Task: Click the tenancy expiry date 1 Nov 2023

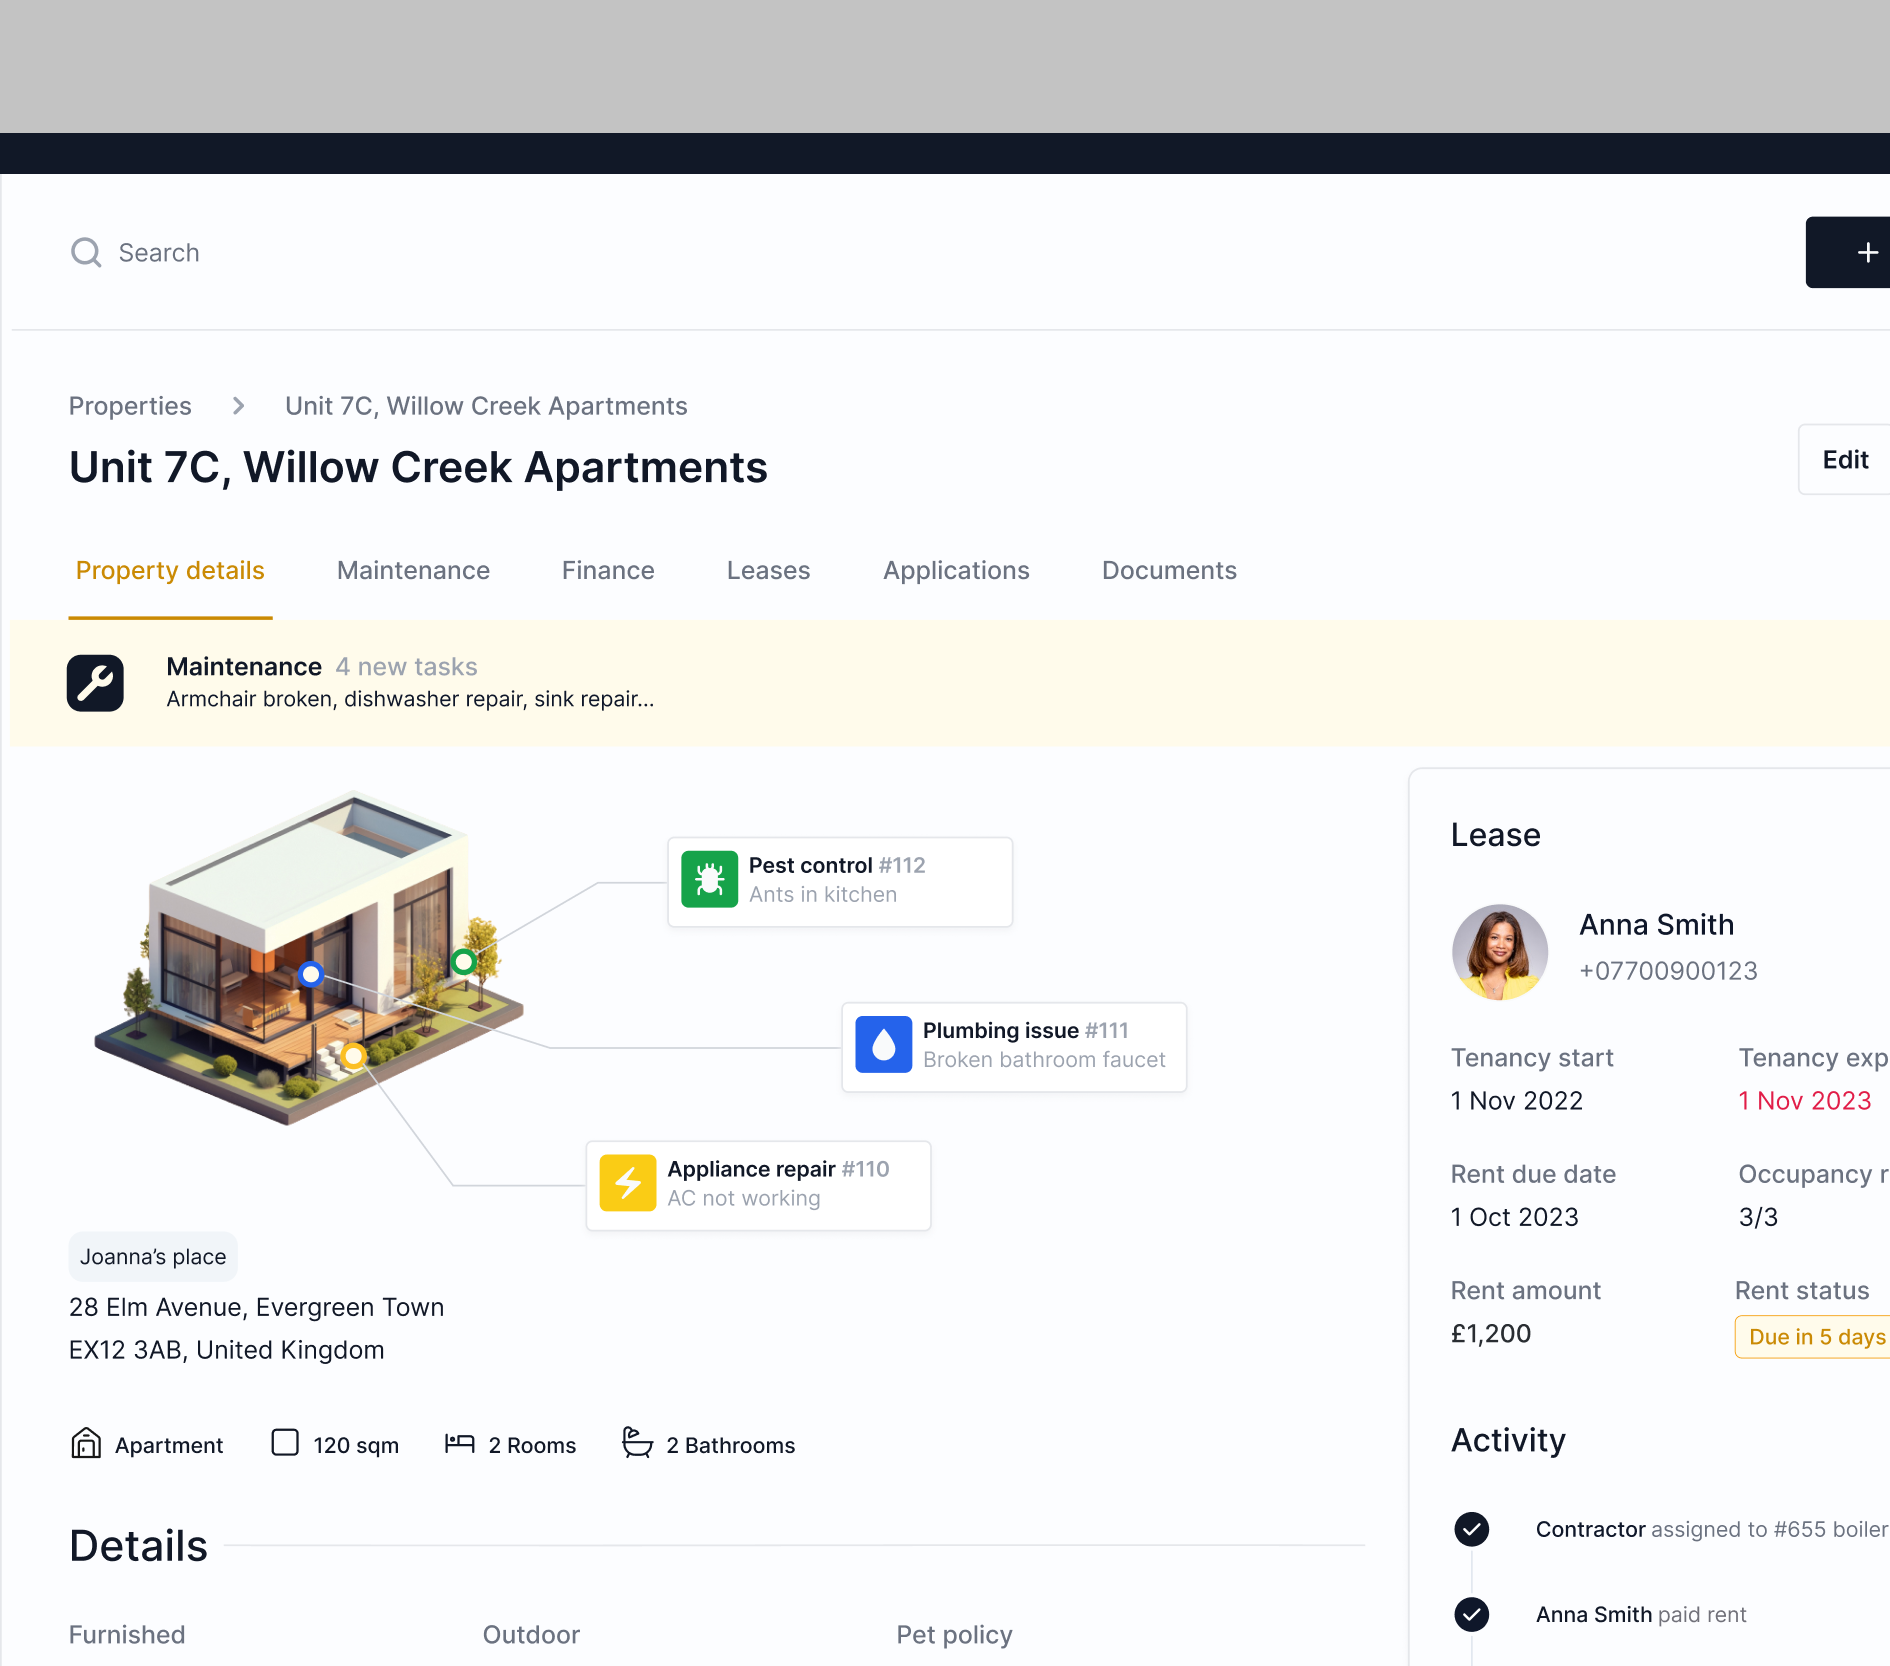Action: coord(1804,1100)
